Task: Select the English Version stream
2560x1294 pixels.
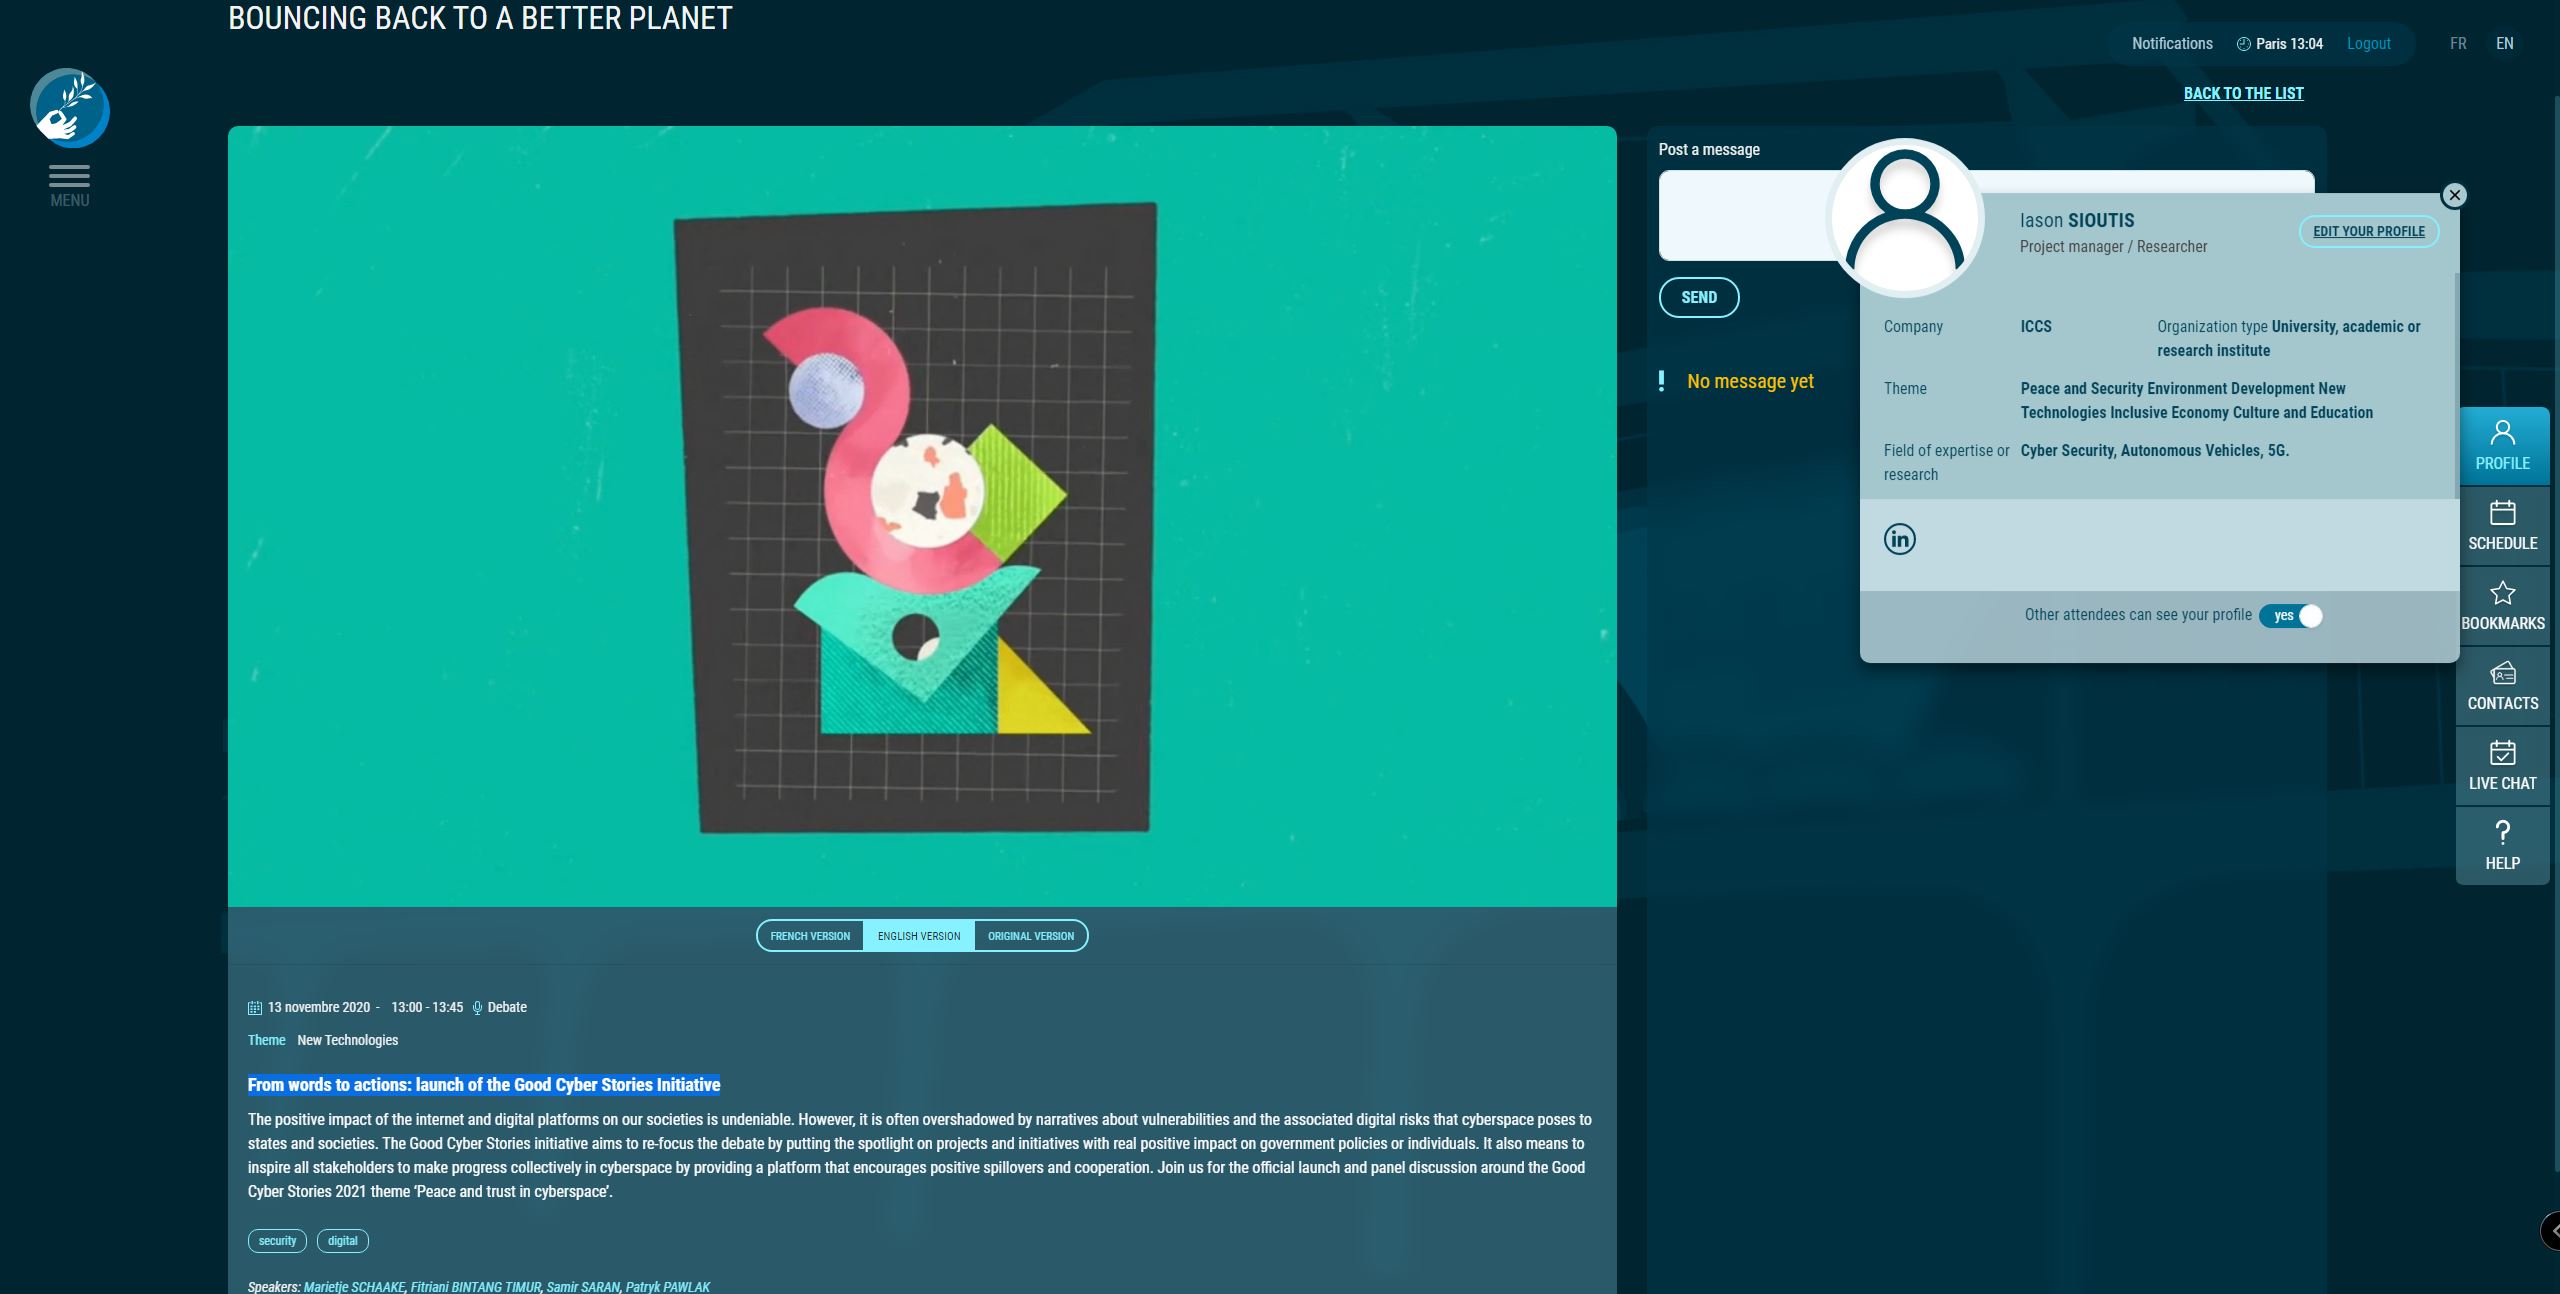Action: point(918,936)
